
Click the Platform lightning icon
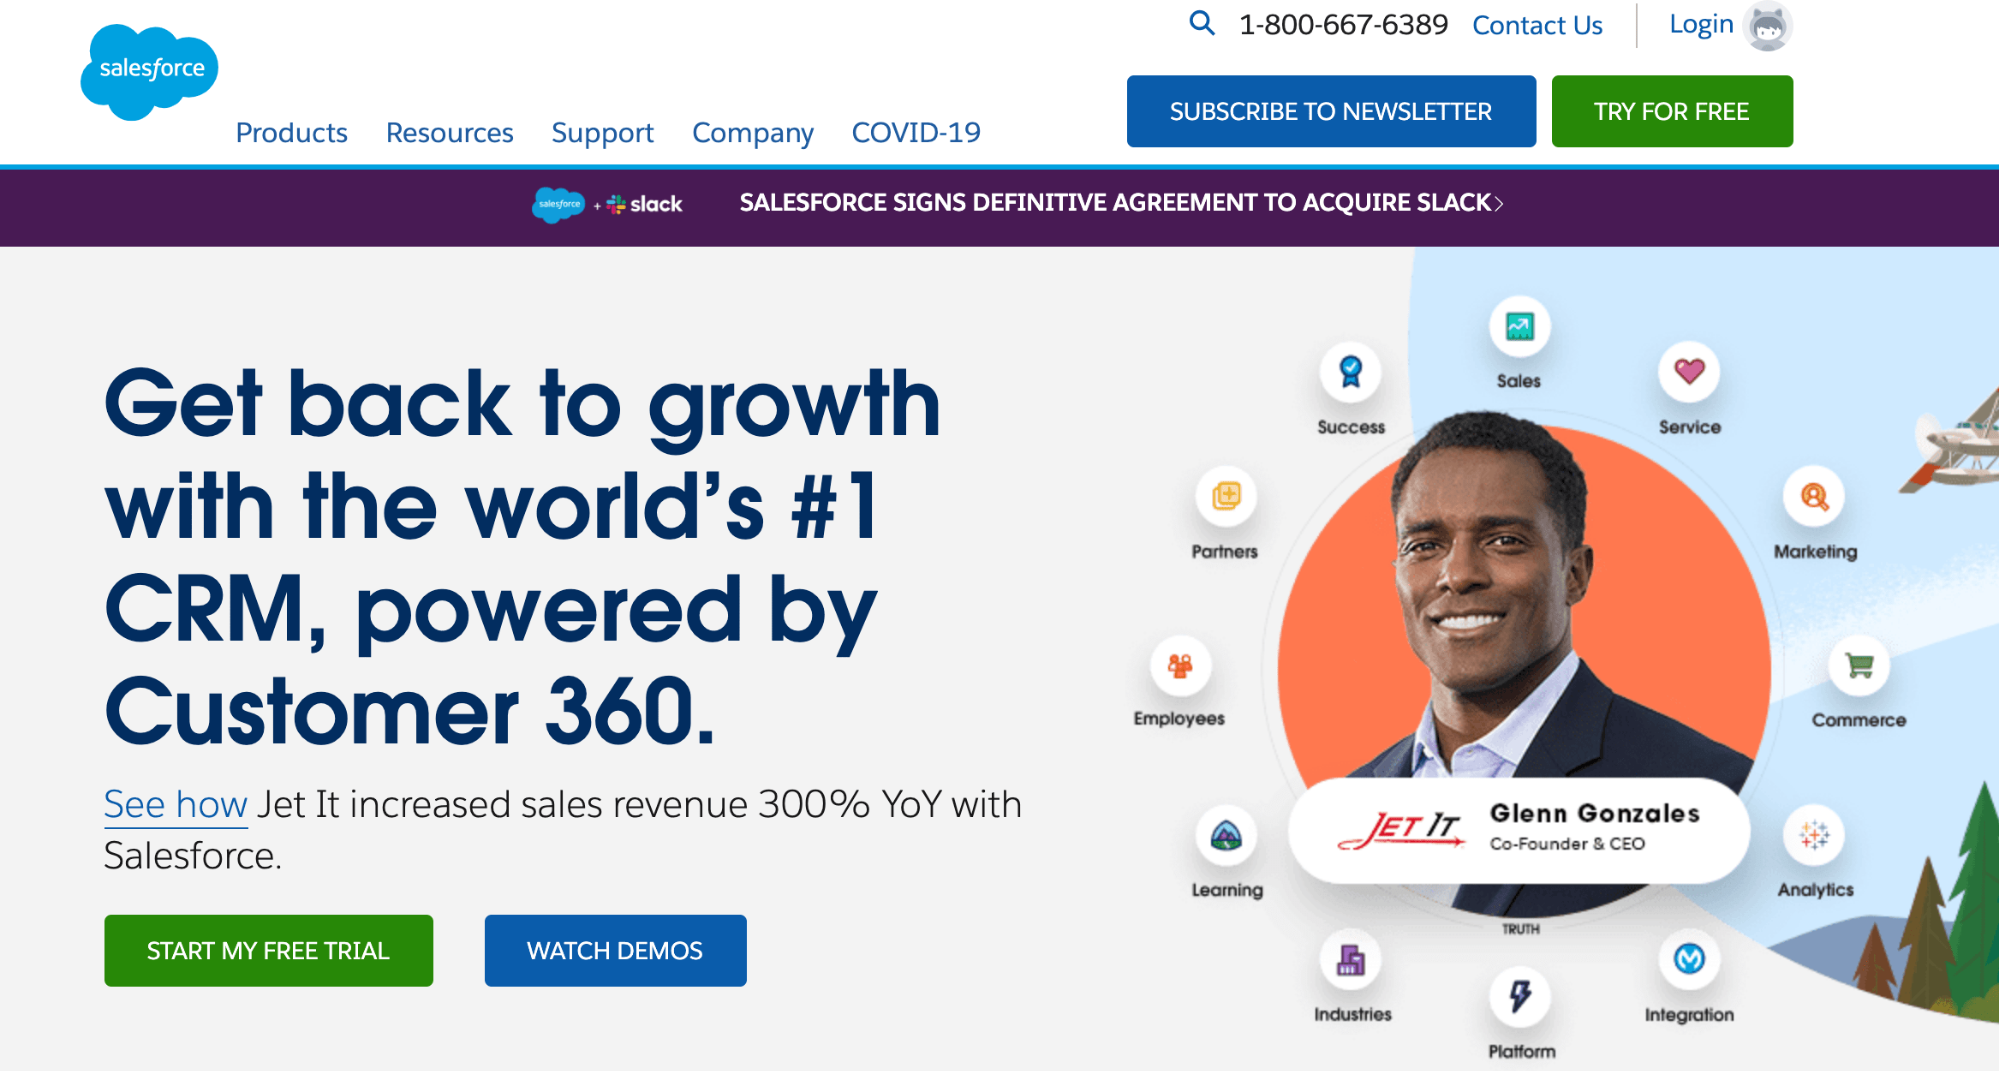click(x=1520, y=996)
